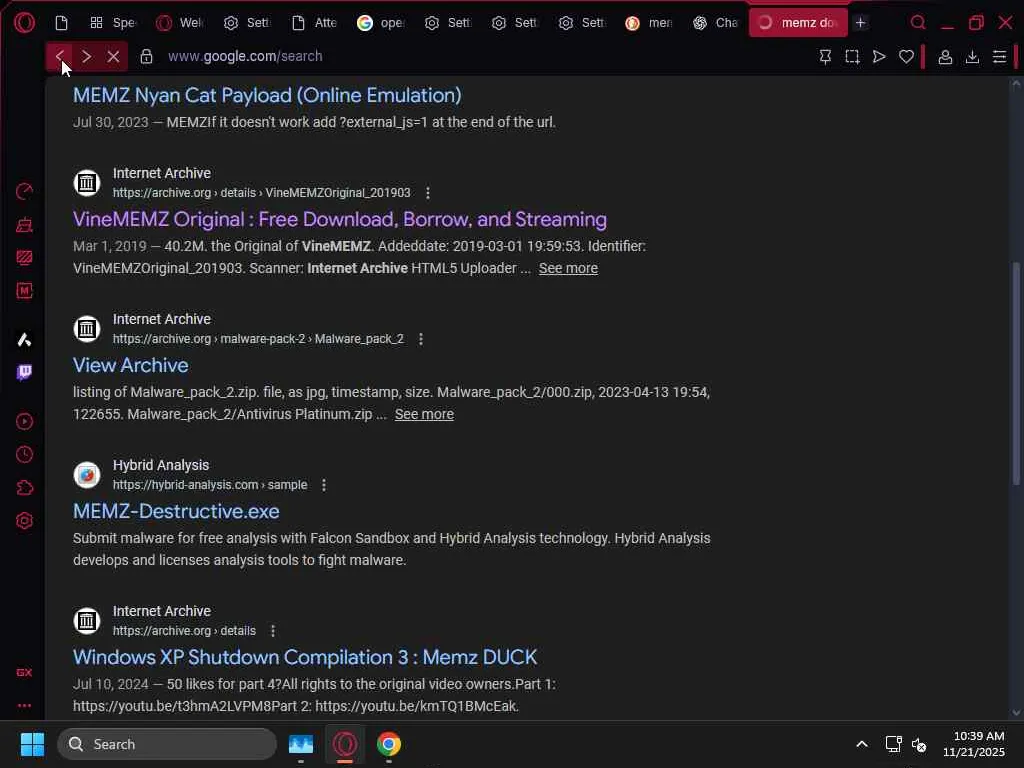
Task: Open the profile account icon
Action: coord(944,57)
